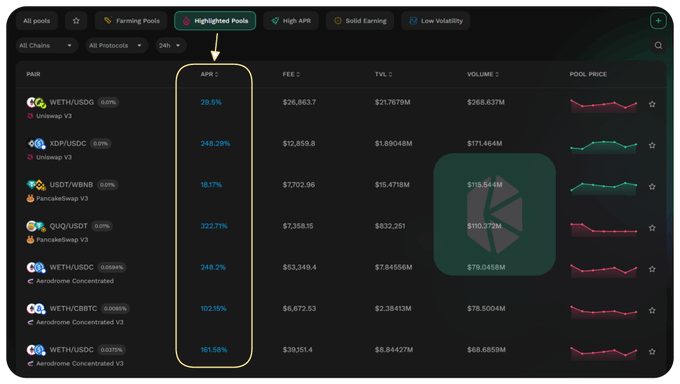Click PancakeSwap icon under QUQ/USDT
The height and width of the screenshot is (384, 680).
coord(30,240)
